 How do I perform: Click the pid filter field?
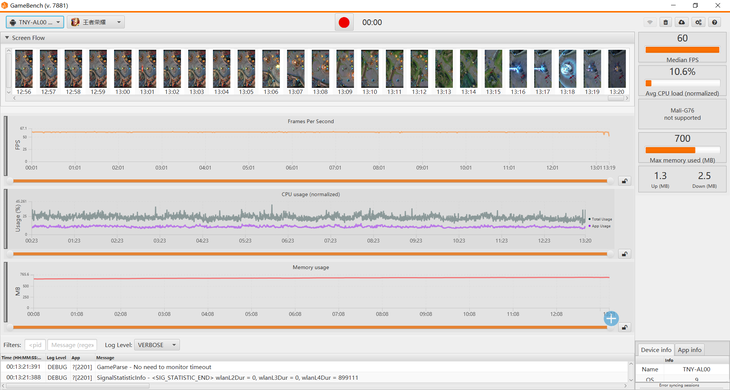pos(35,345)
